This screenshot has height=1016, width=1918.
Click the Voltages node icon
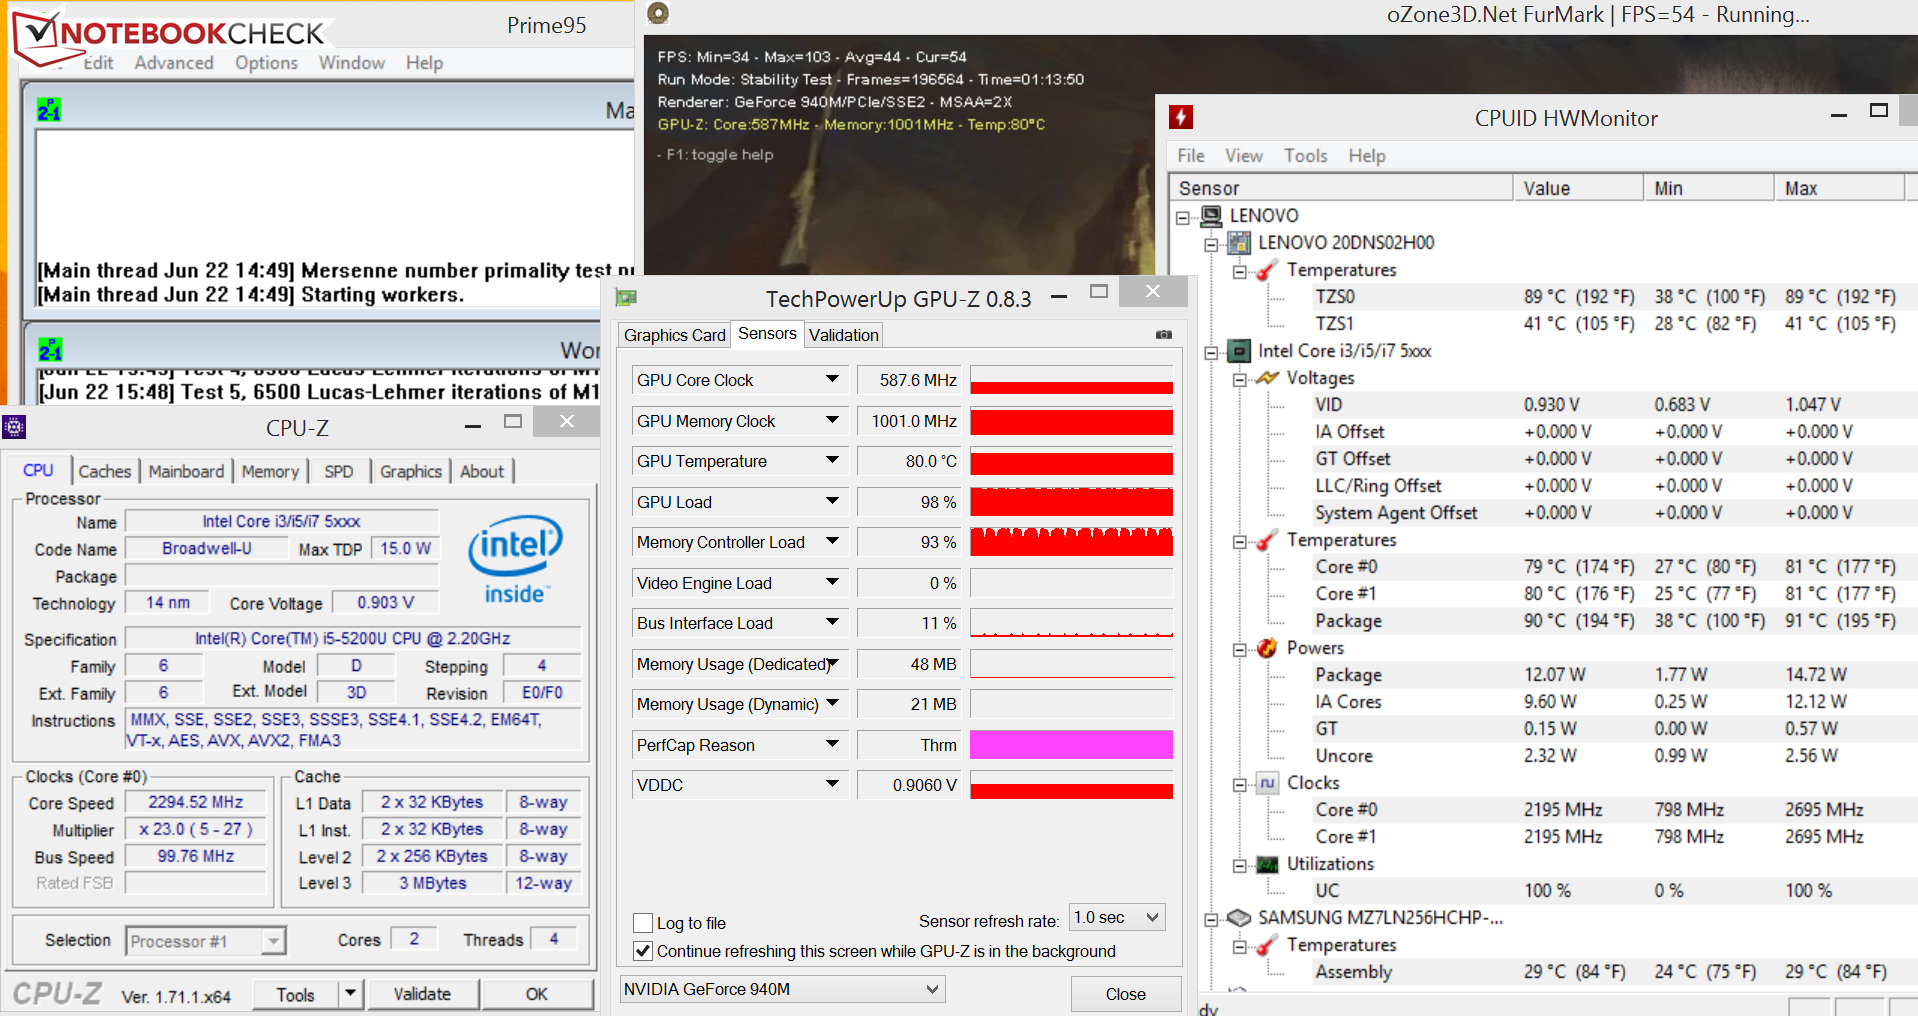tap(1267, 378)
